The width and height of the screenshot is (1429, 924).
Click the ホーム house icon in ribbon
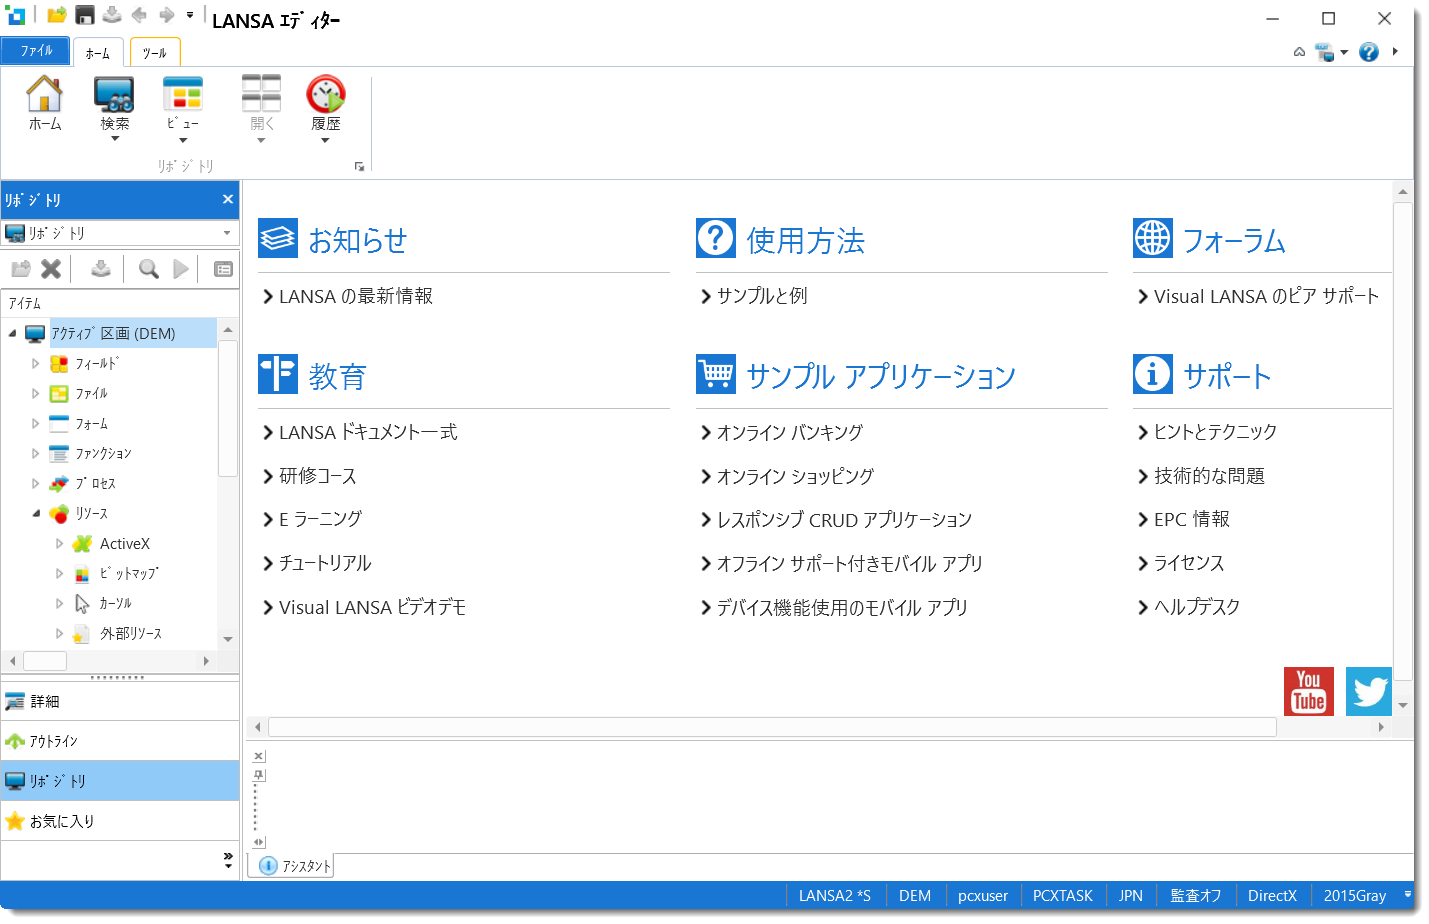(x=44, y=94)
